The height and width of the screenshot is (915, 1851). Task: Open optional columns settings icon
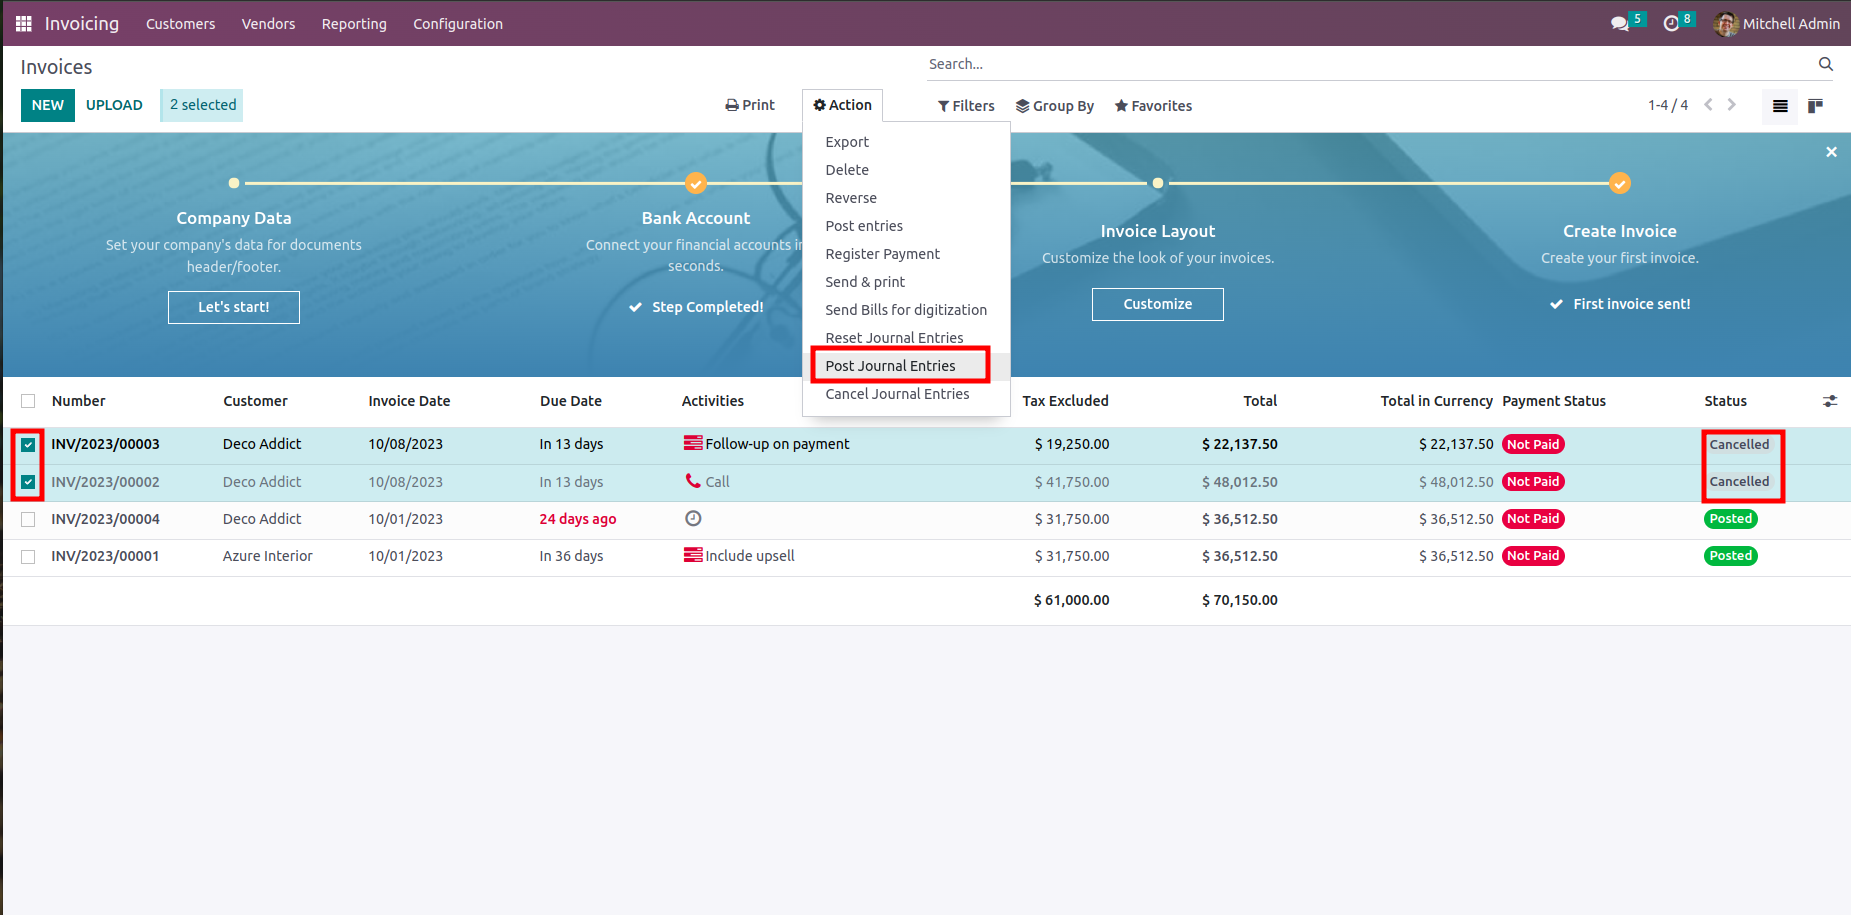[x=1829, y=401]
